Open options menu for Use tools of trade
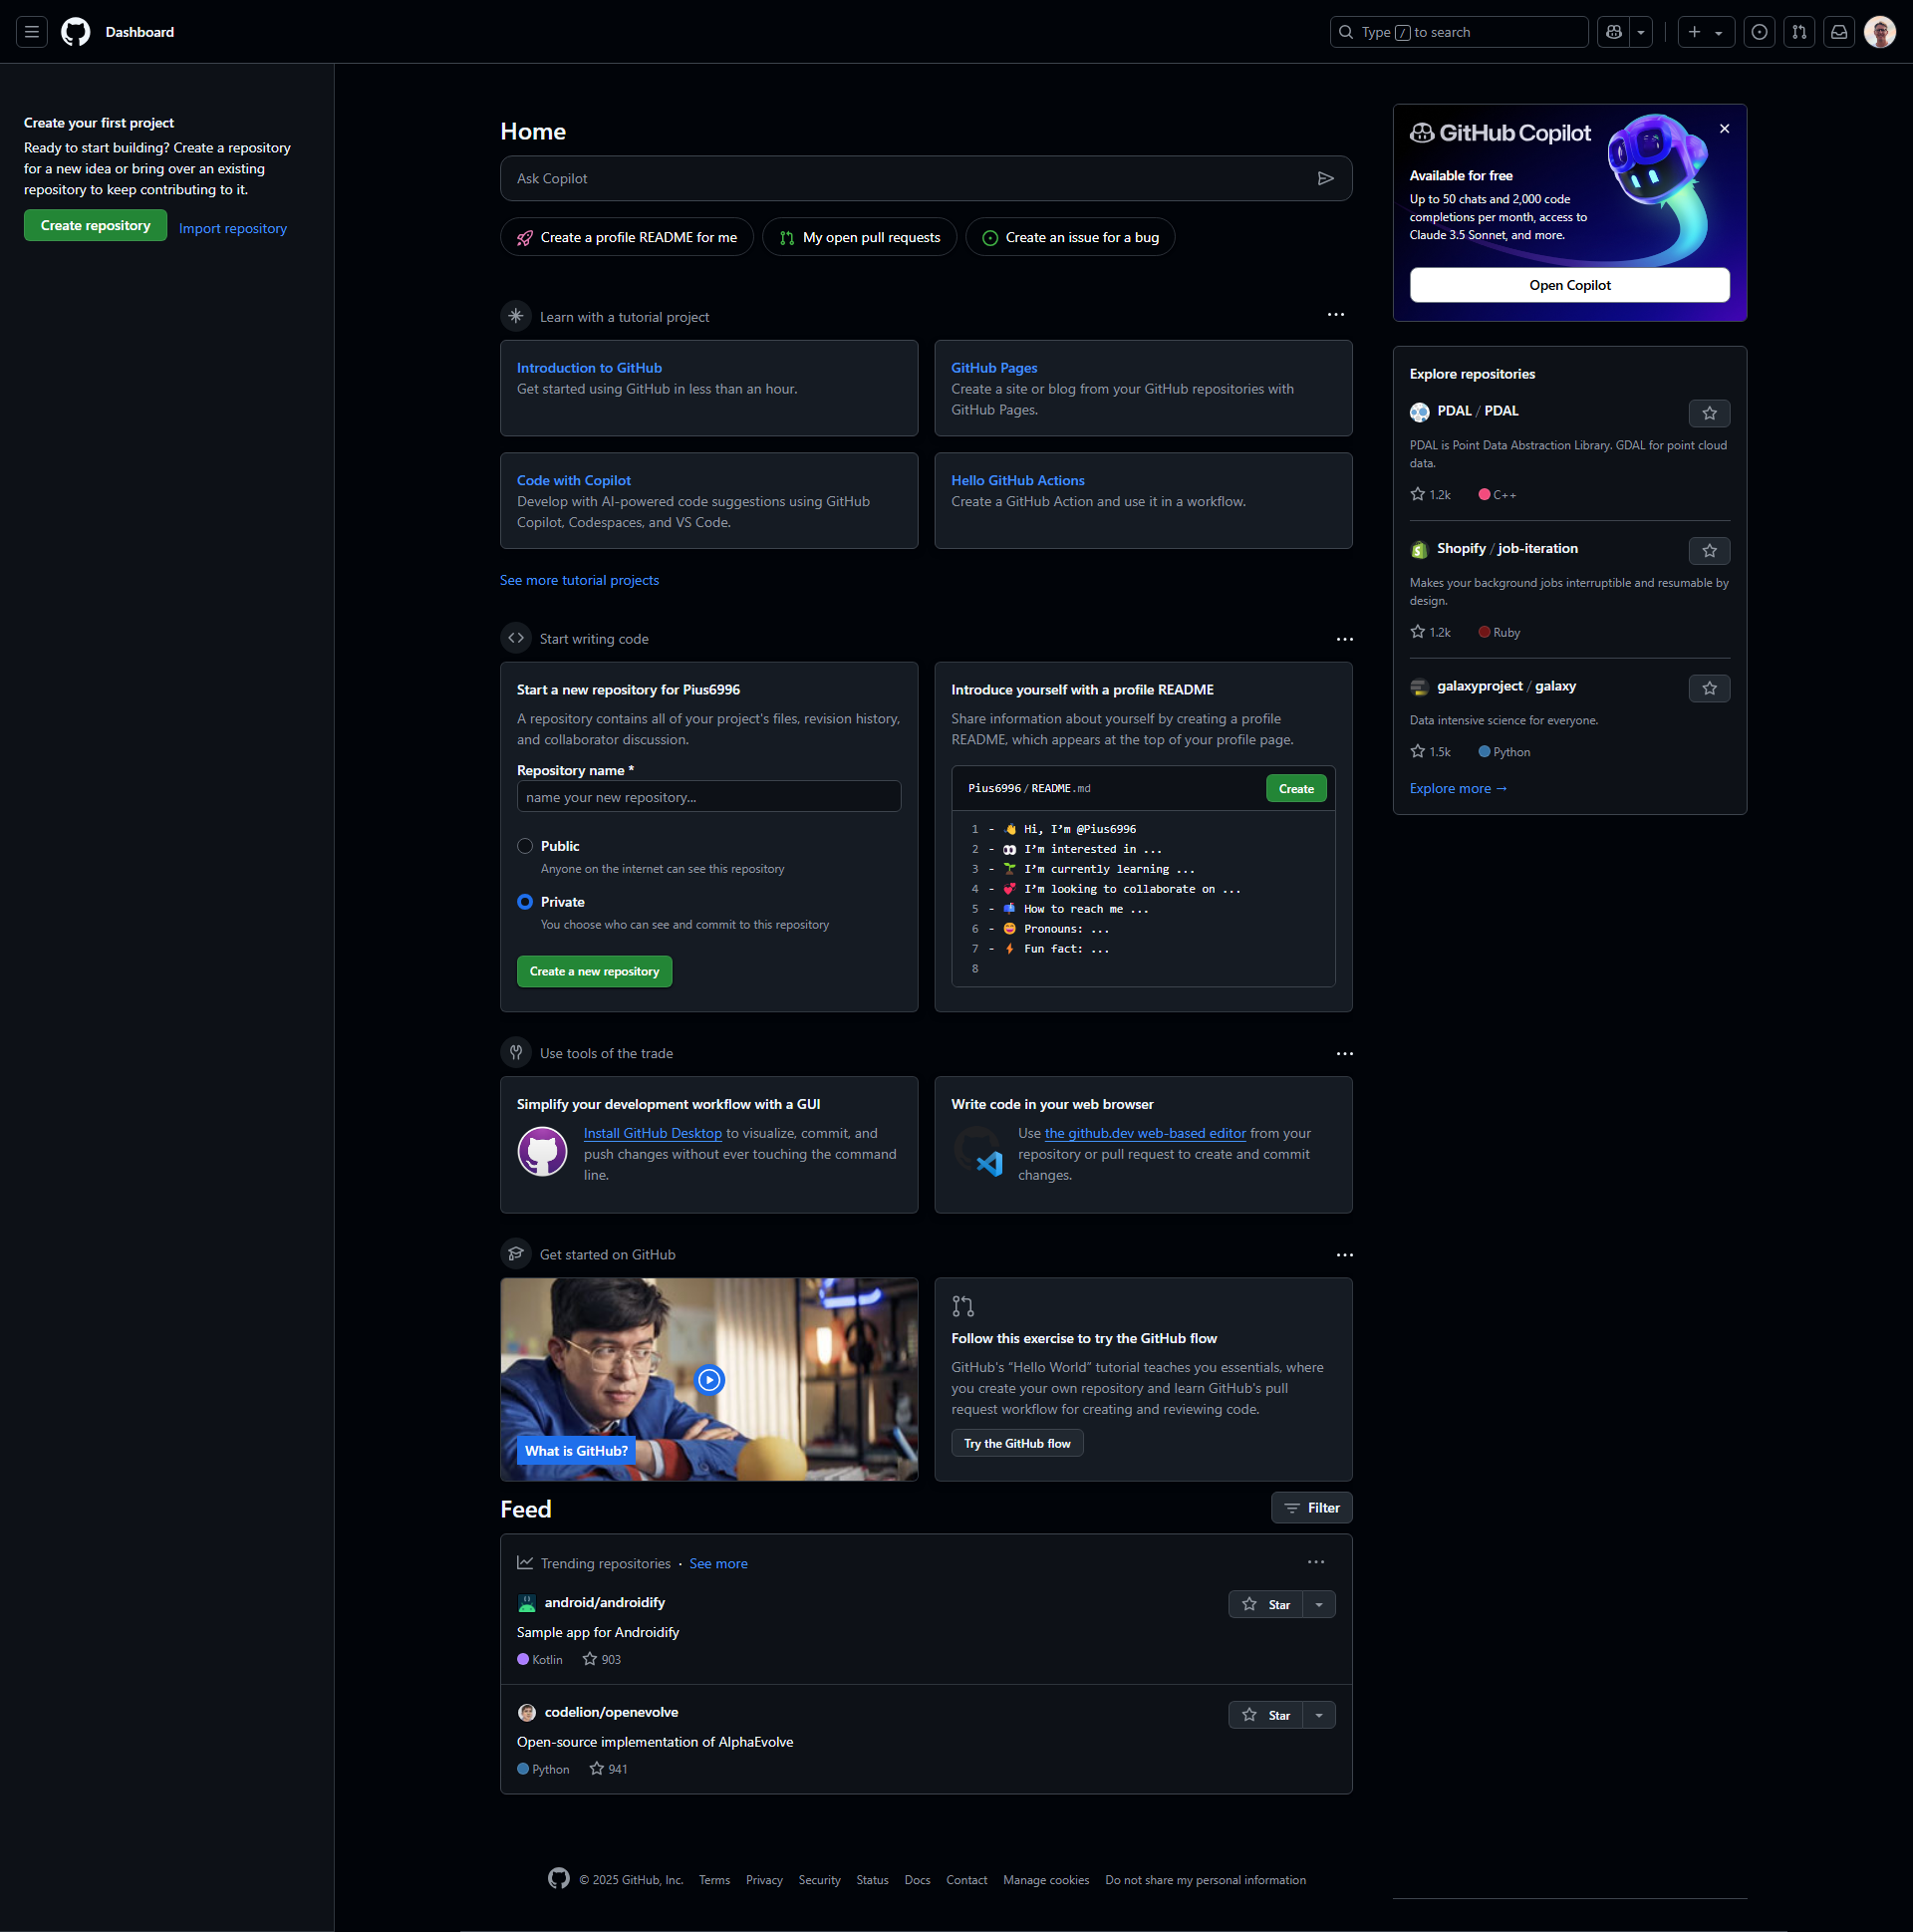The image size is (1913, 1932). pos(1345,1054)
